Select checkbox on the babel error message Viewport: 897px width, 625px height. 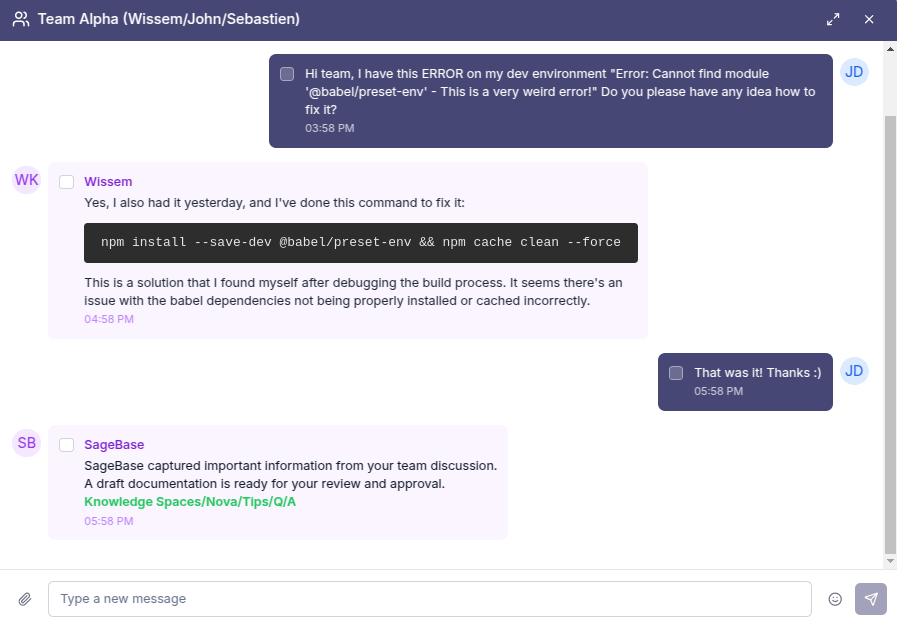(x=287, y=74)
